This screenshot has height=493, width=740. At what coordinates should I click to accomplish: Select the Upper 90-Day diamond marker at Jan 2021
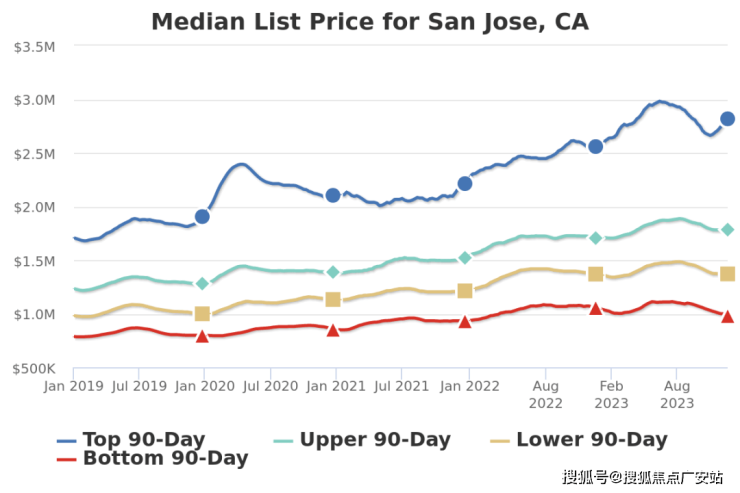pos(333,272)
